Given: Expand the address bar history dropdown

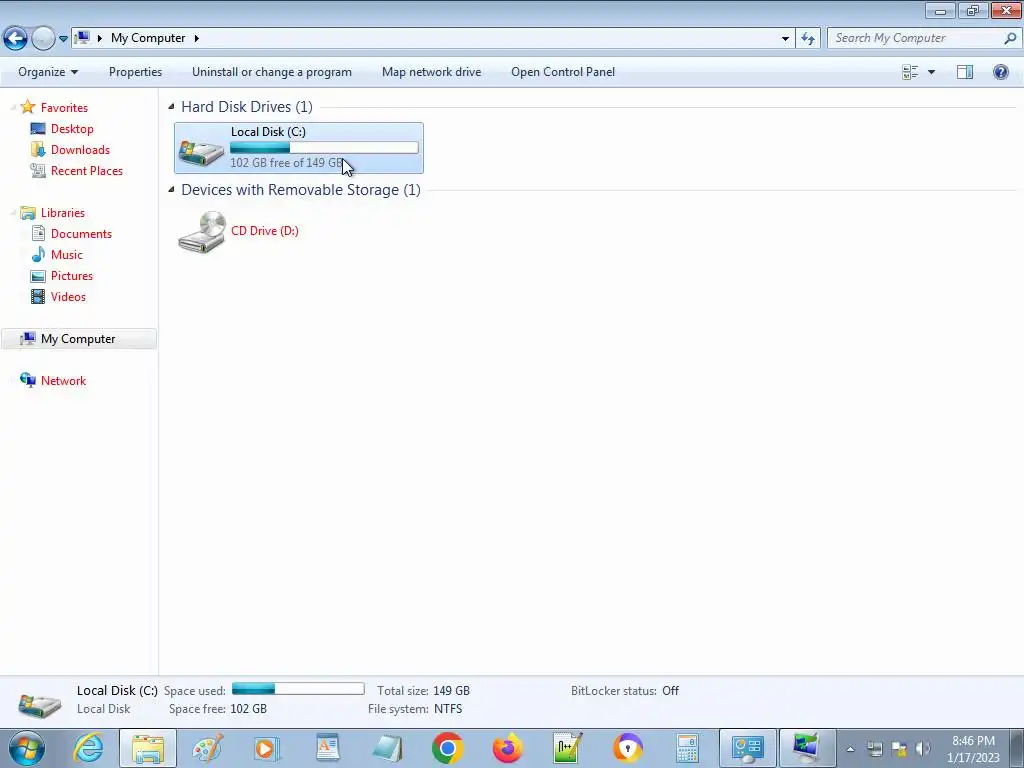Looking at the screenshot, I should (785, 39).
